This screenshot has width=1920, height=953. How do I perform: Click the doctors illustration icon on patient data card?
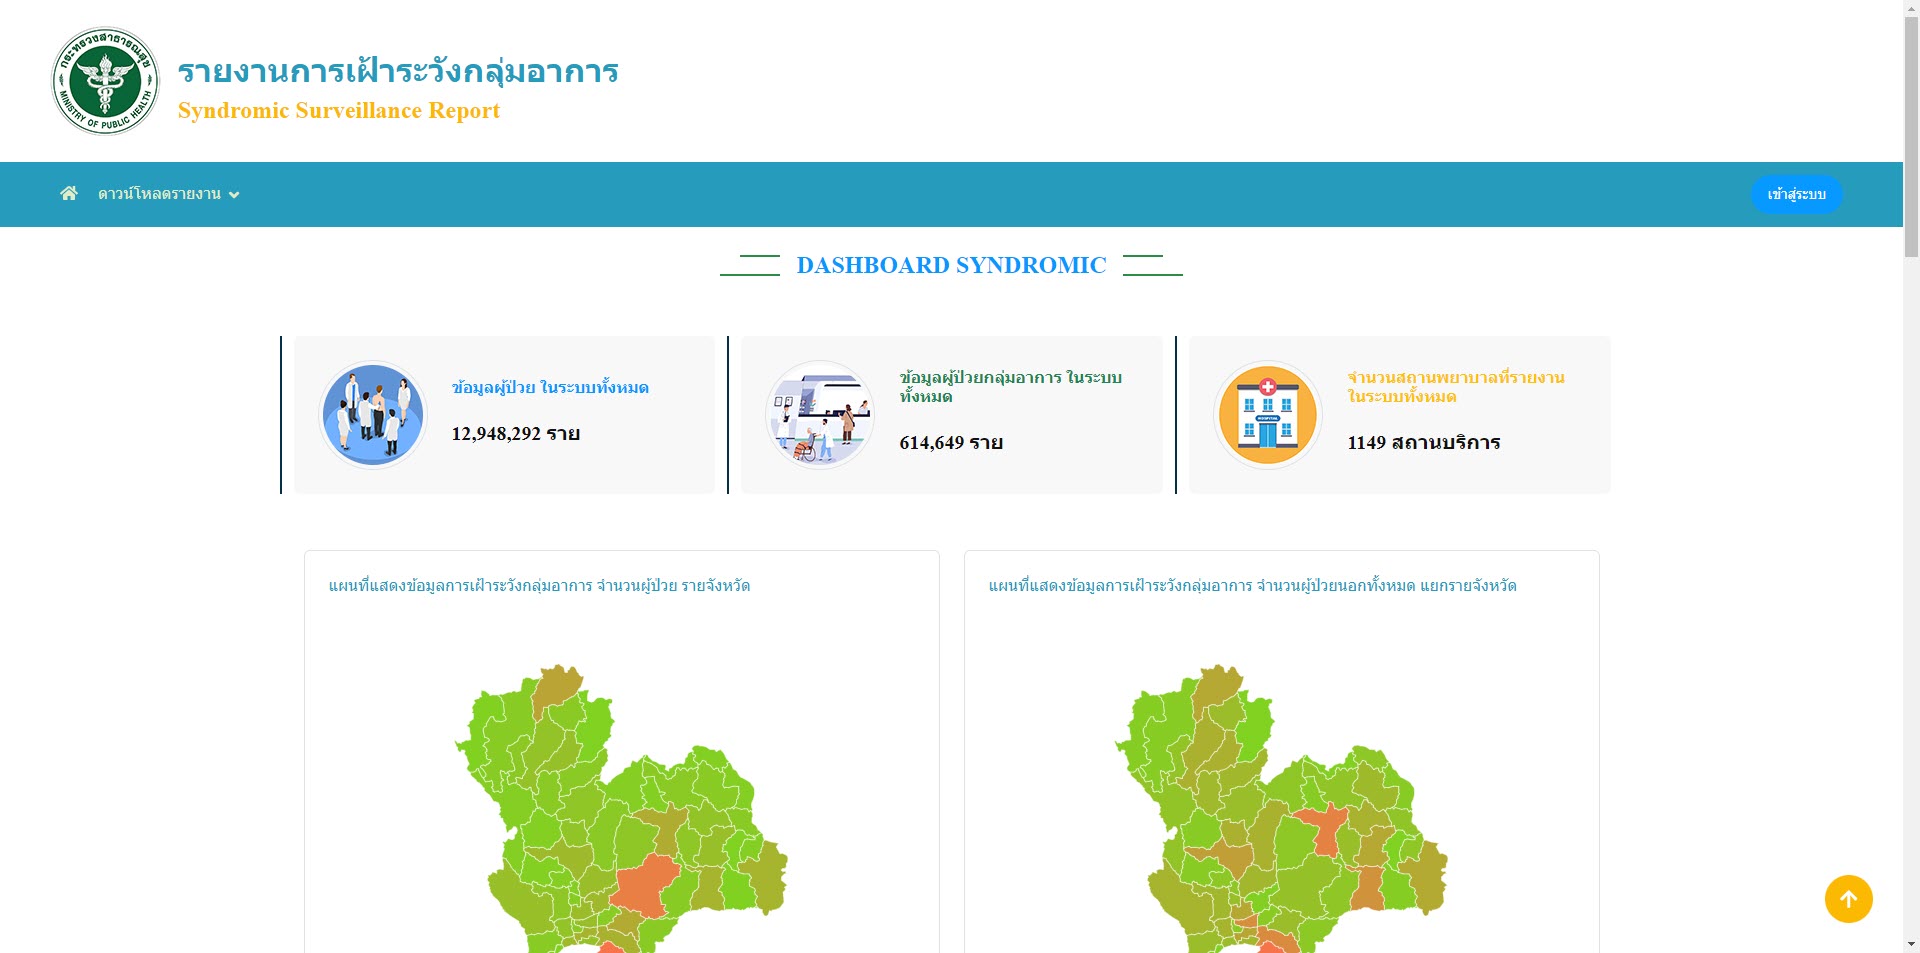coord(372,413)
